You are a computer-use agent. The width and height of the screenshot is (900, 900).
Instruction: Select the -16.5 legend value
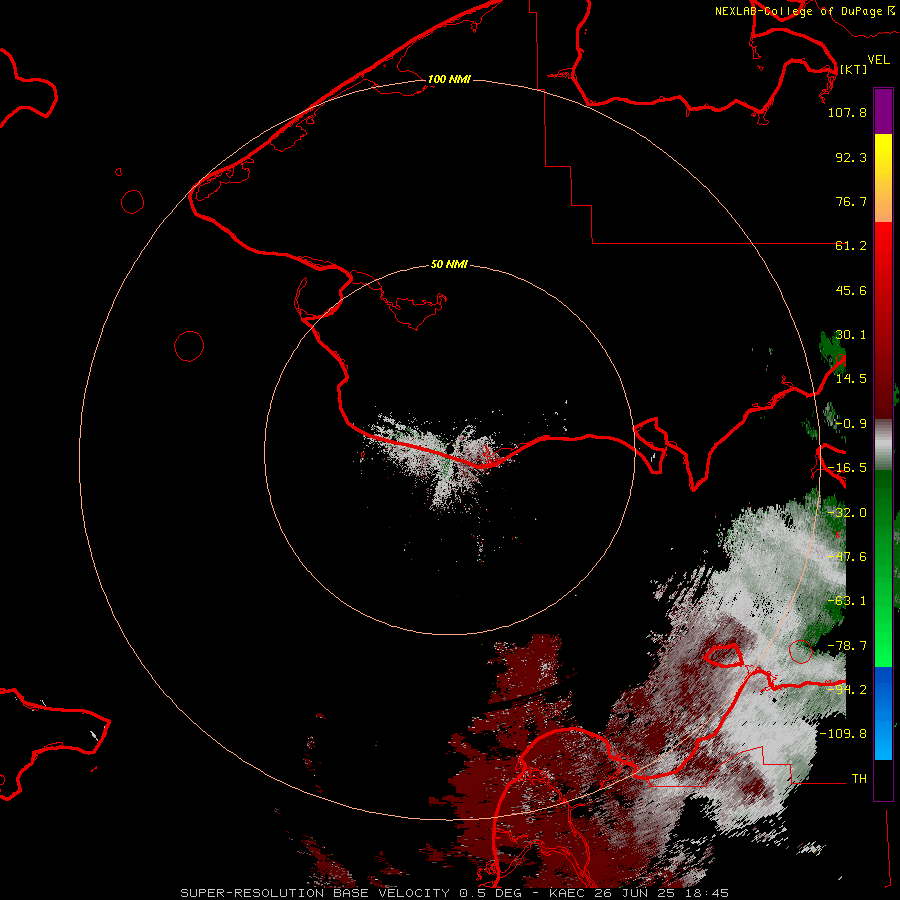[x=847, y=468]
